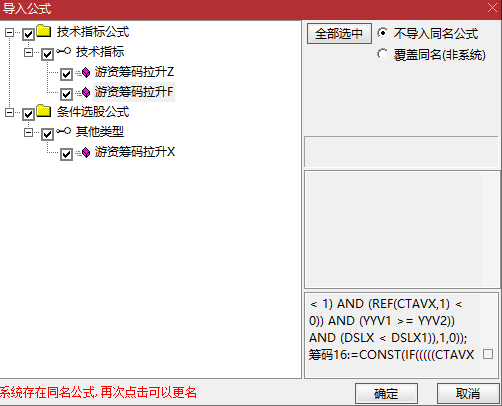
Task: Uncheck the 游资筹码拉升Z checkbox
Action: [x=66, y=74]
